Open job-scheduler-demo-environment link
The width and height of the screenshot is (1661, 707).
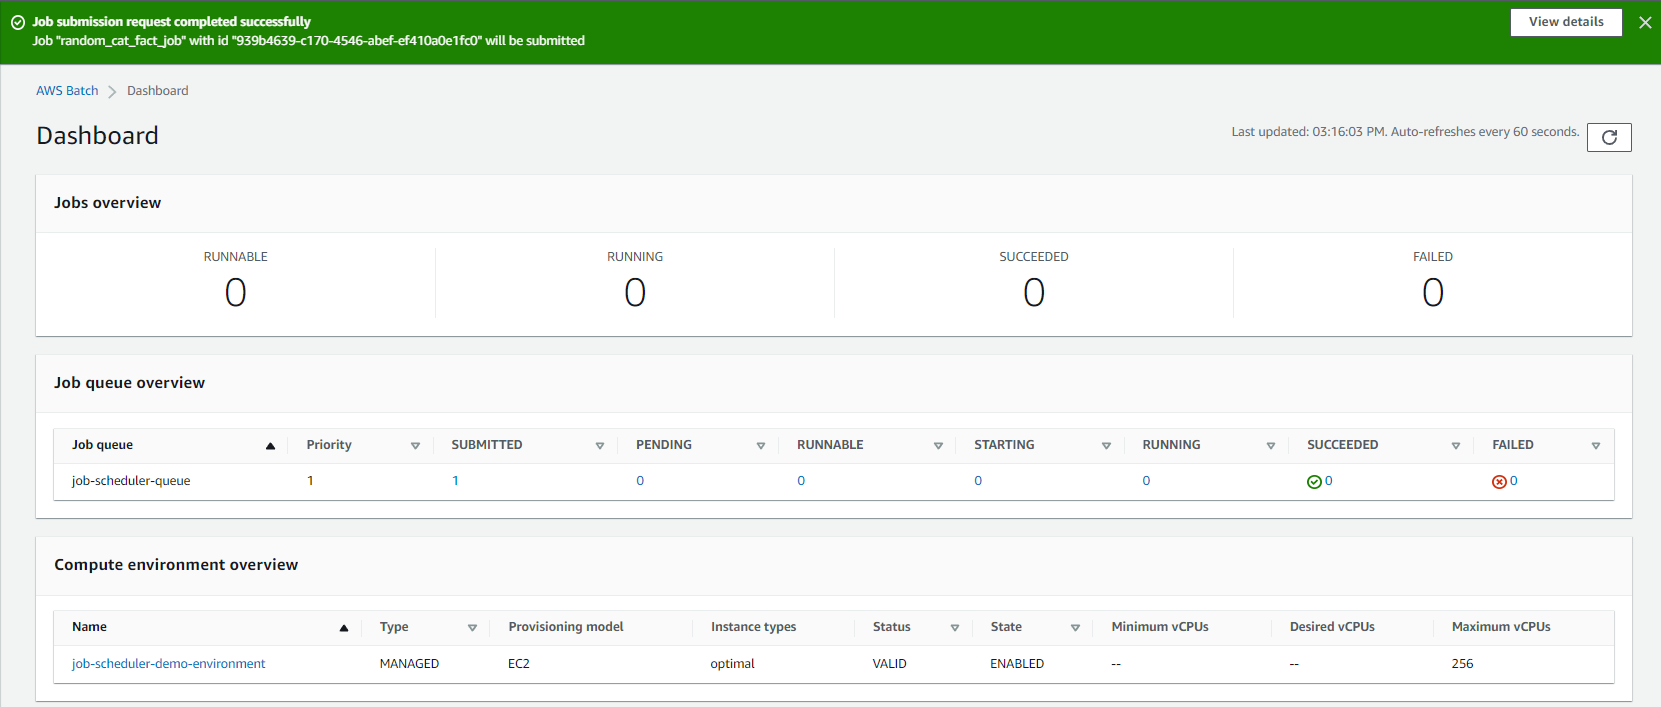coord(168,664)
